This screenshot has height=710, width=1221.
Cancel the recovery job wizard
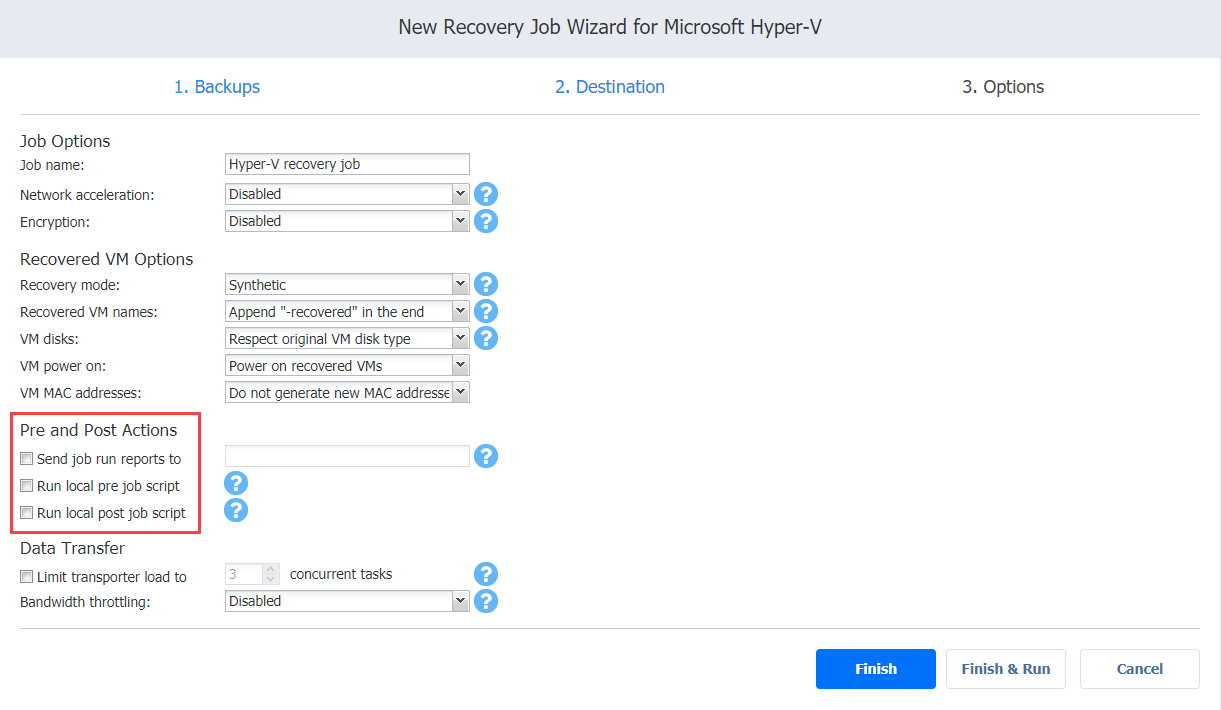[1140, 669]
